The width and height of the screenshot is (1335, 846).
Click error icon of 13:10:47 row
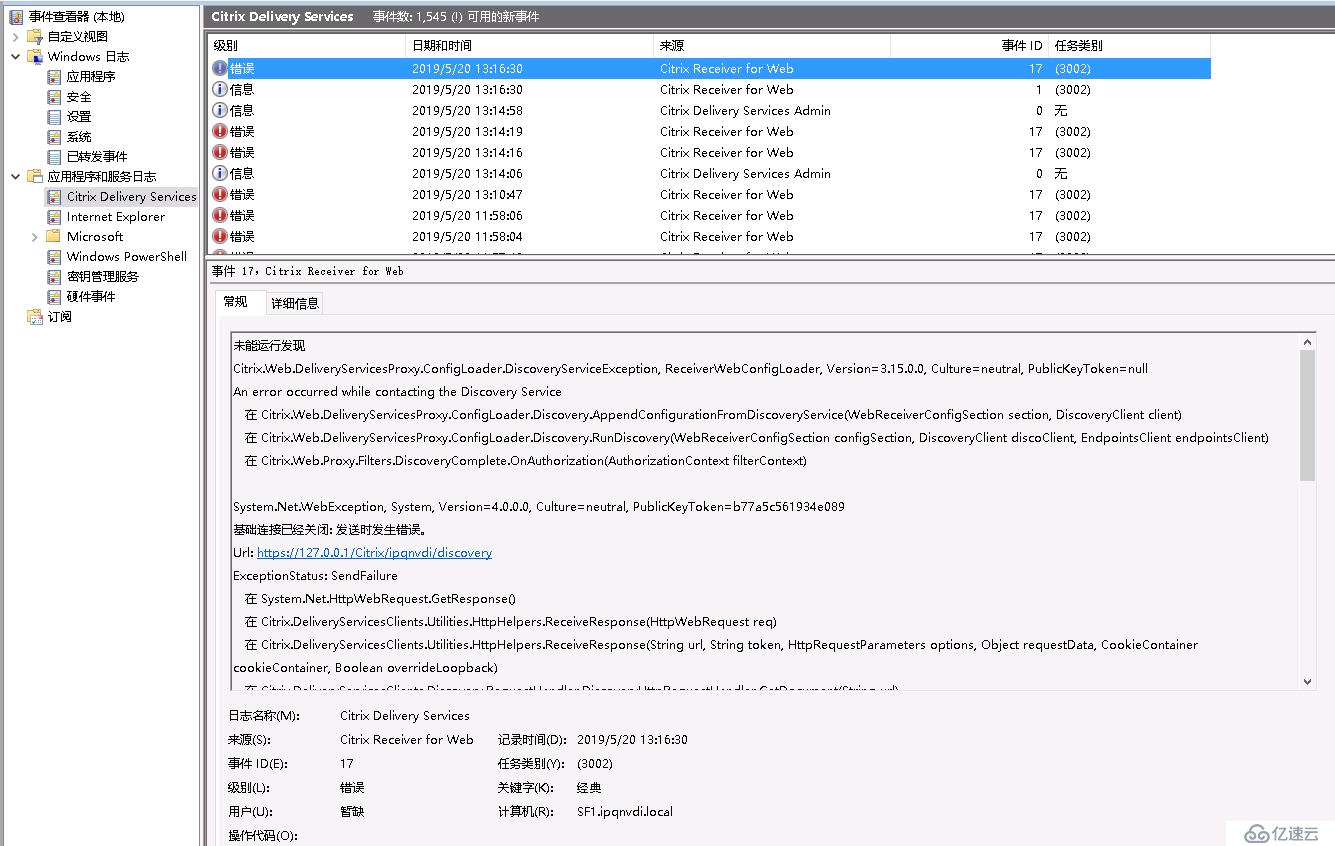220,195
